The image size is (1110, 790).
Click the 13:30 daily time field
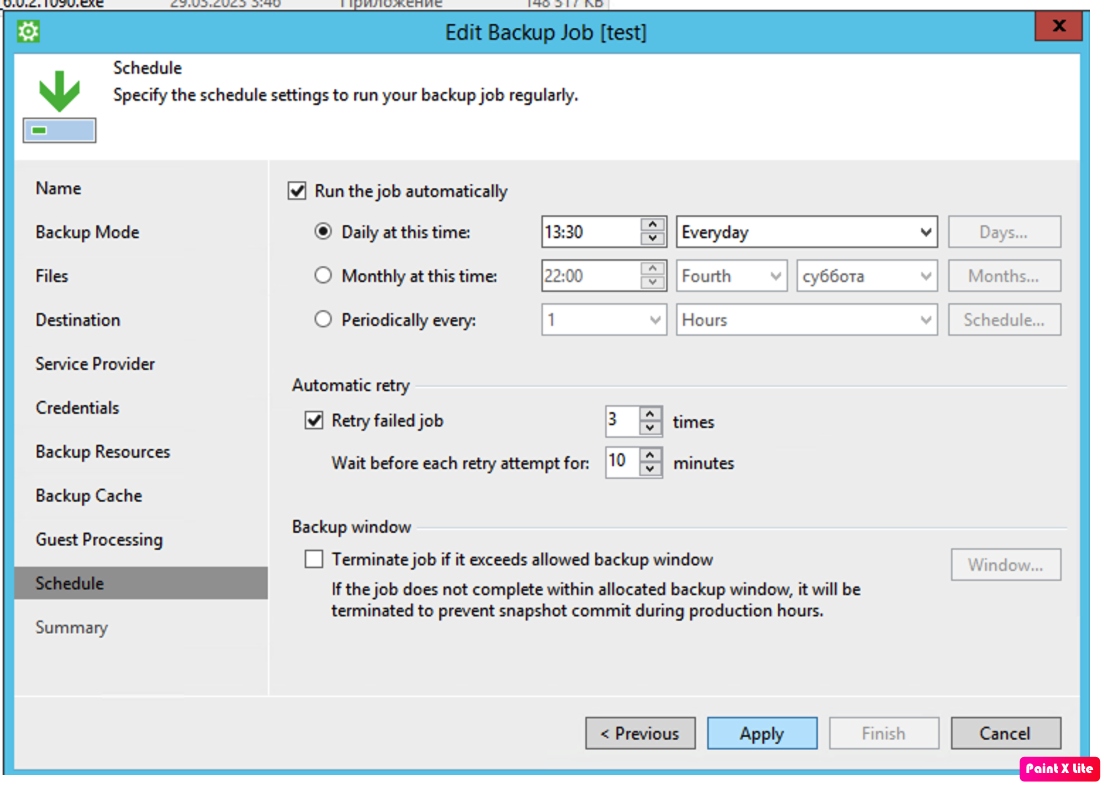coord(591,232)
